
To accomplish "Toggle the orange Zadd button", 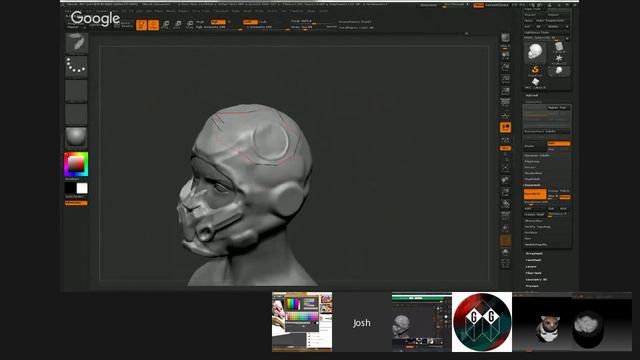I will click(250, 22).
